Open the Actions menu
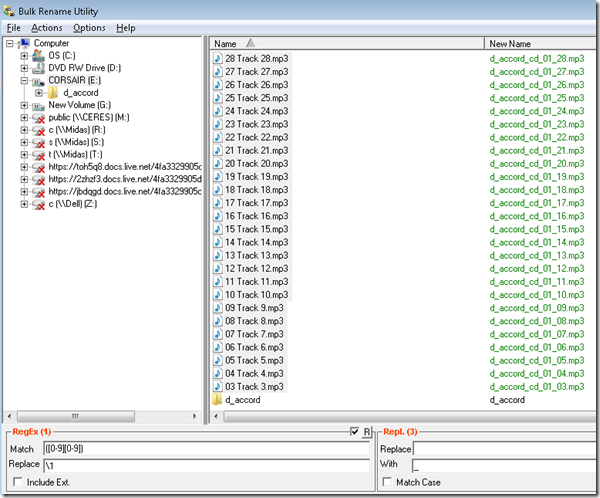The width and height of the screenshot is (600, 498). [x=46, y=28]
